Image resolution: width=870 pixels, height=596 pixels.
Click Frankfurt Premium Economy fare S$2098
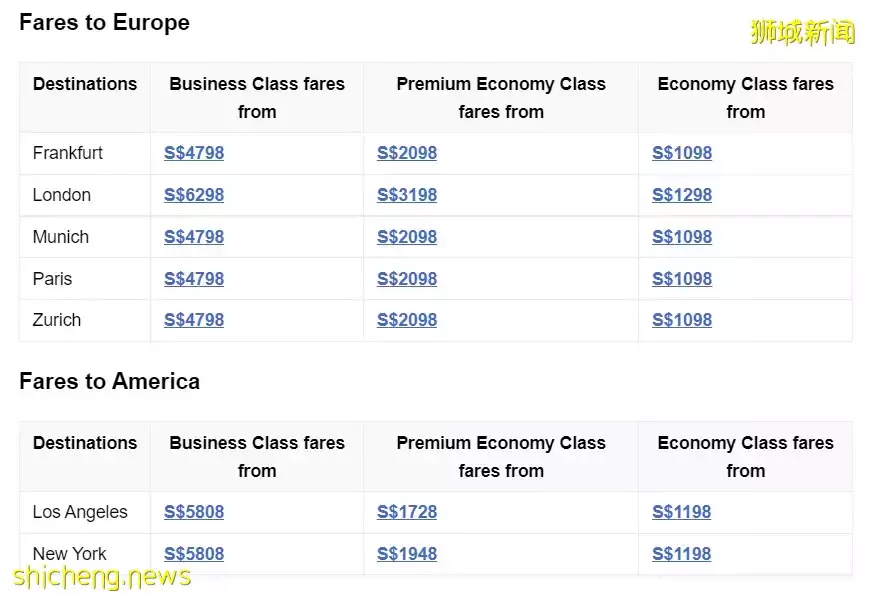point(407,153)
